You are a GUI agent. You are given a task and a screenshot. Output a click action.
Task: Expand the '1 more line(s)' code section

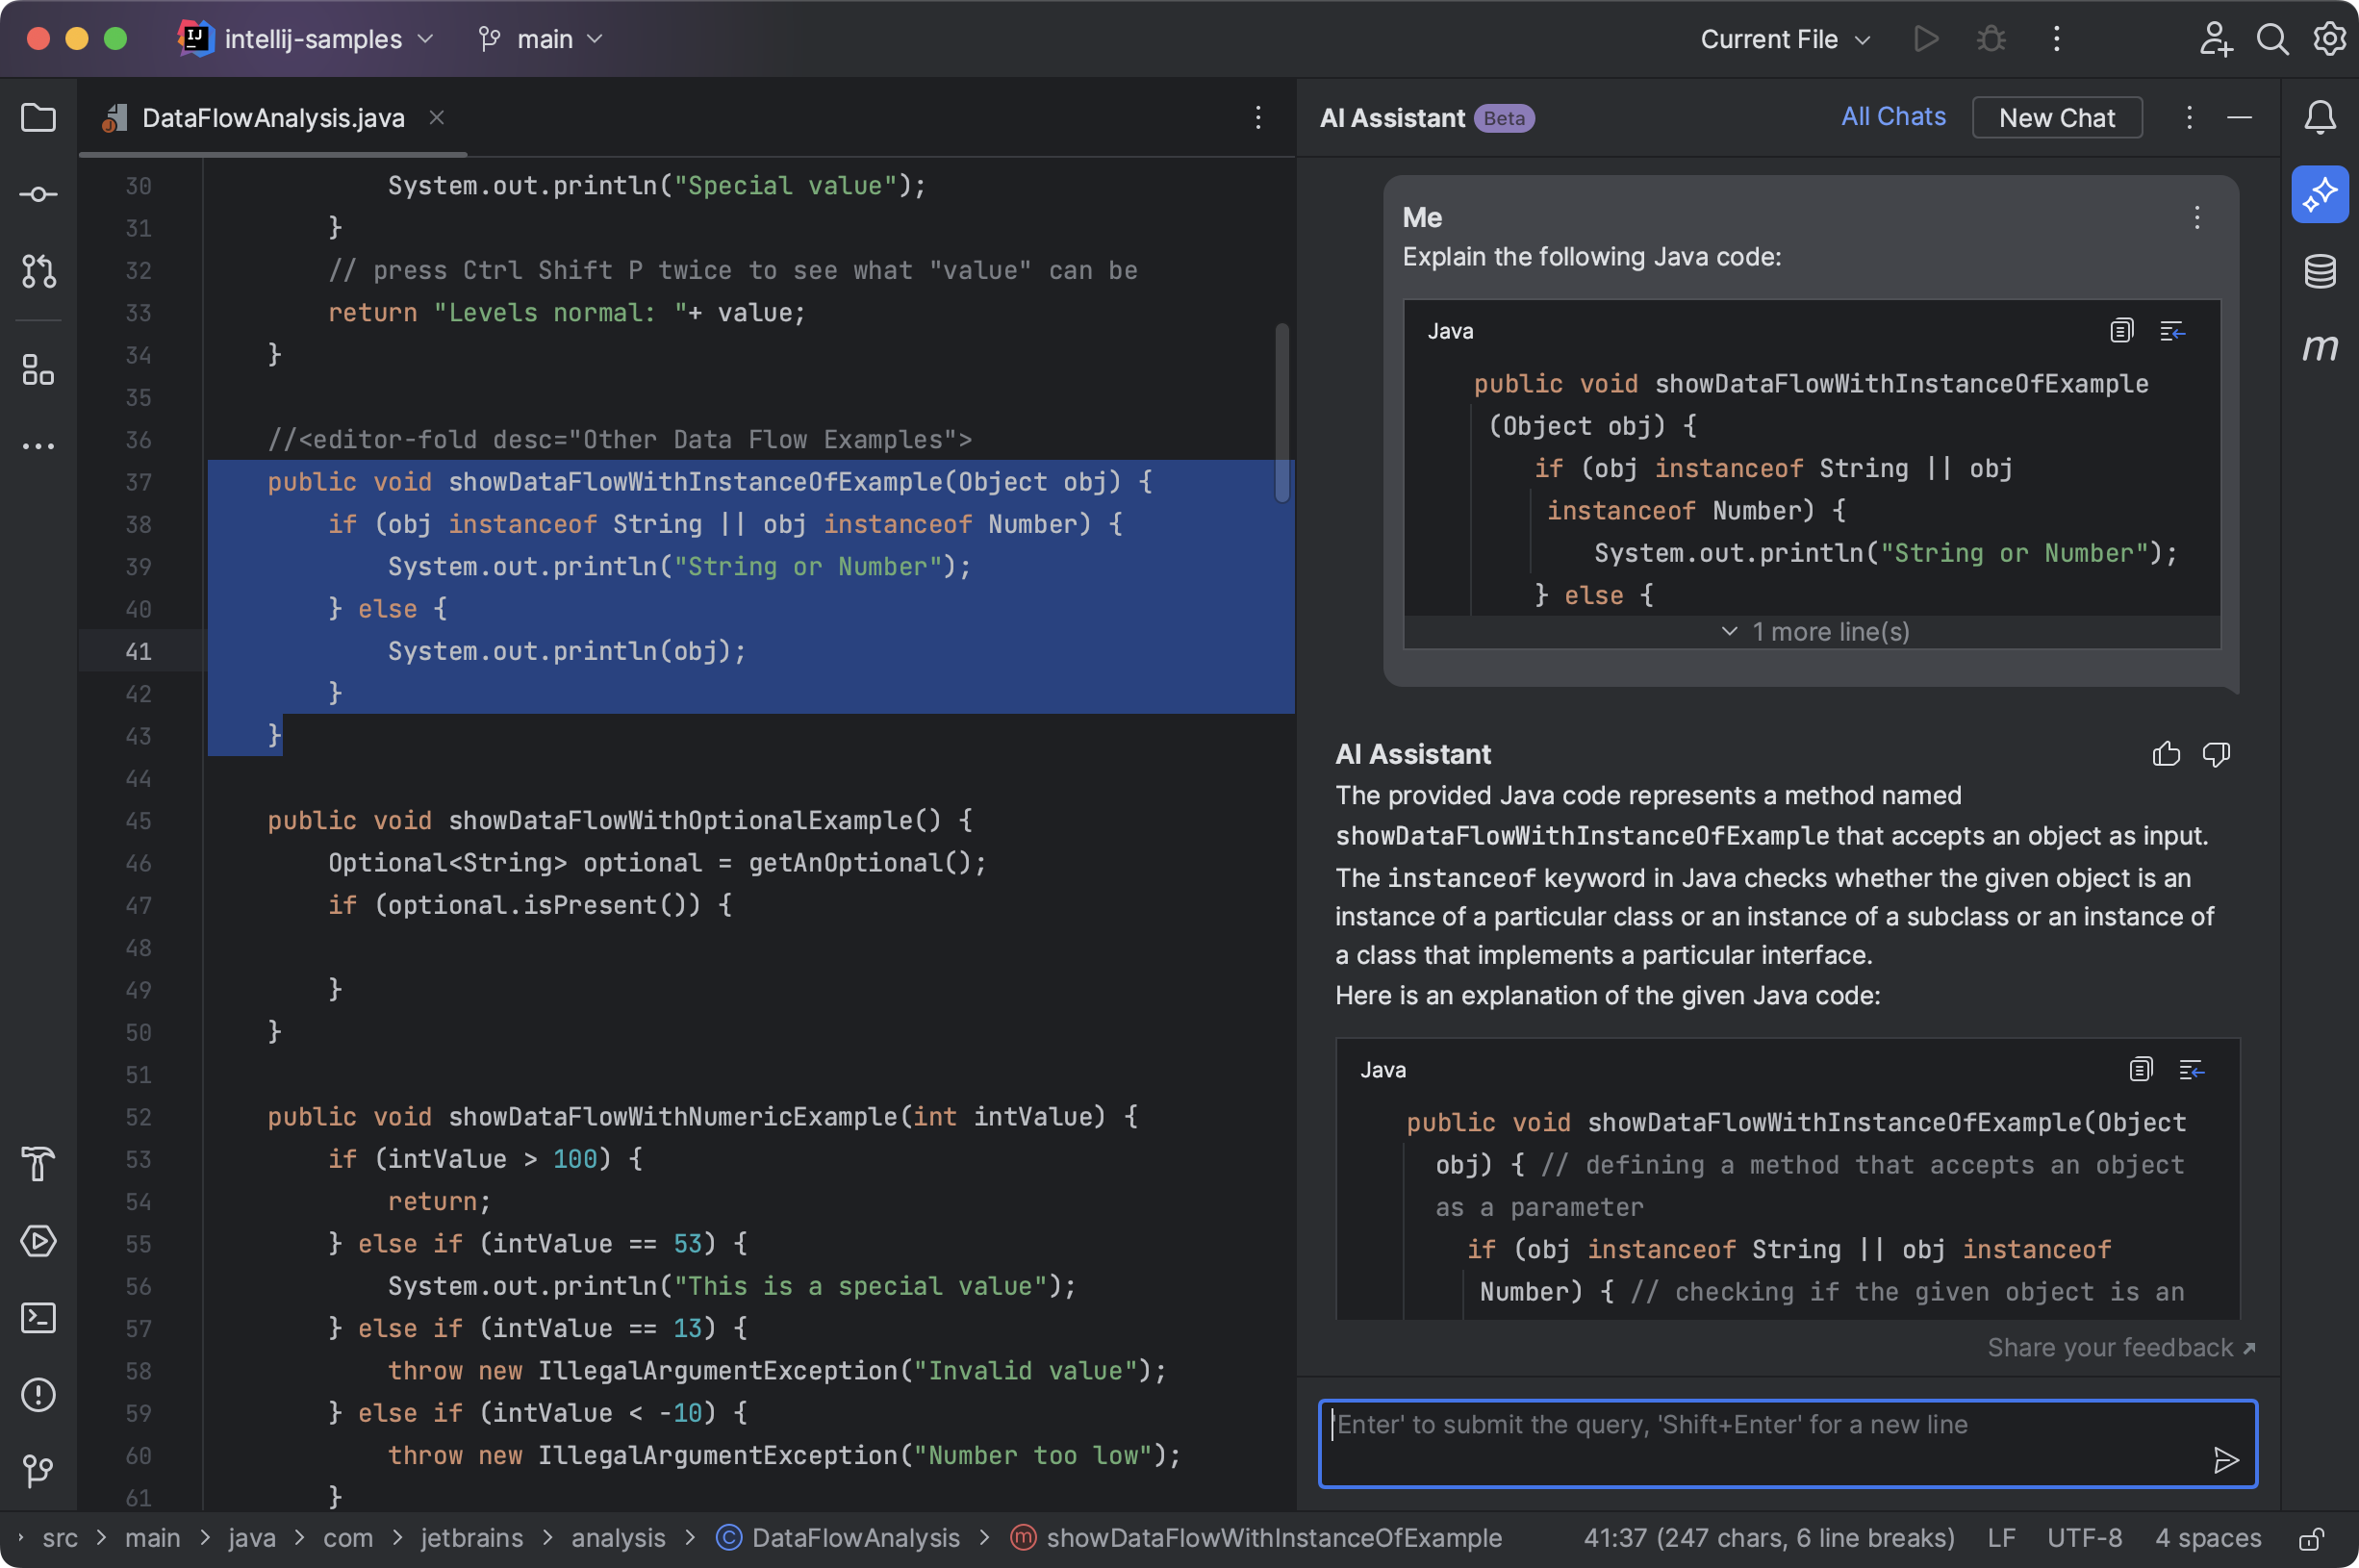click(x=1816, y=631)
